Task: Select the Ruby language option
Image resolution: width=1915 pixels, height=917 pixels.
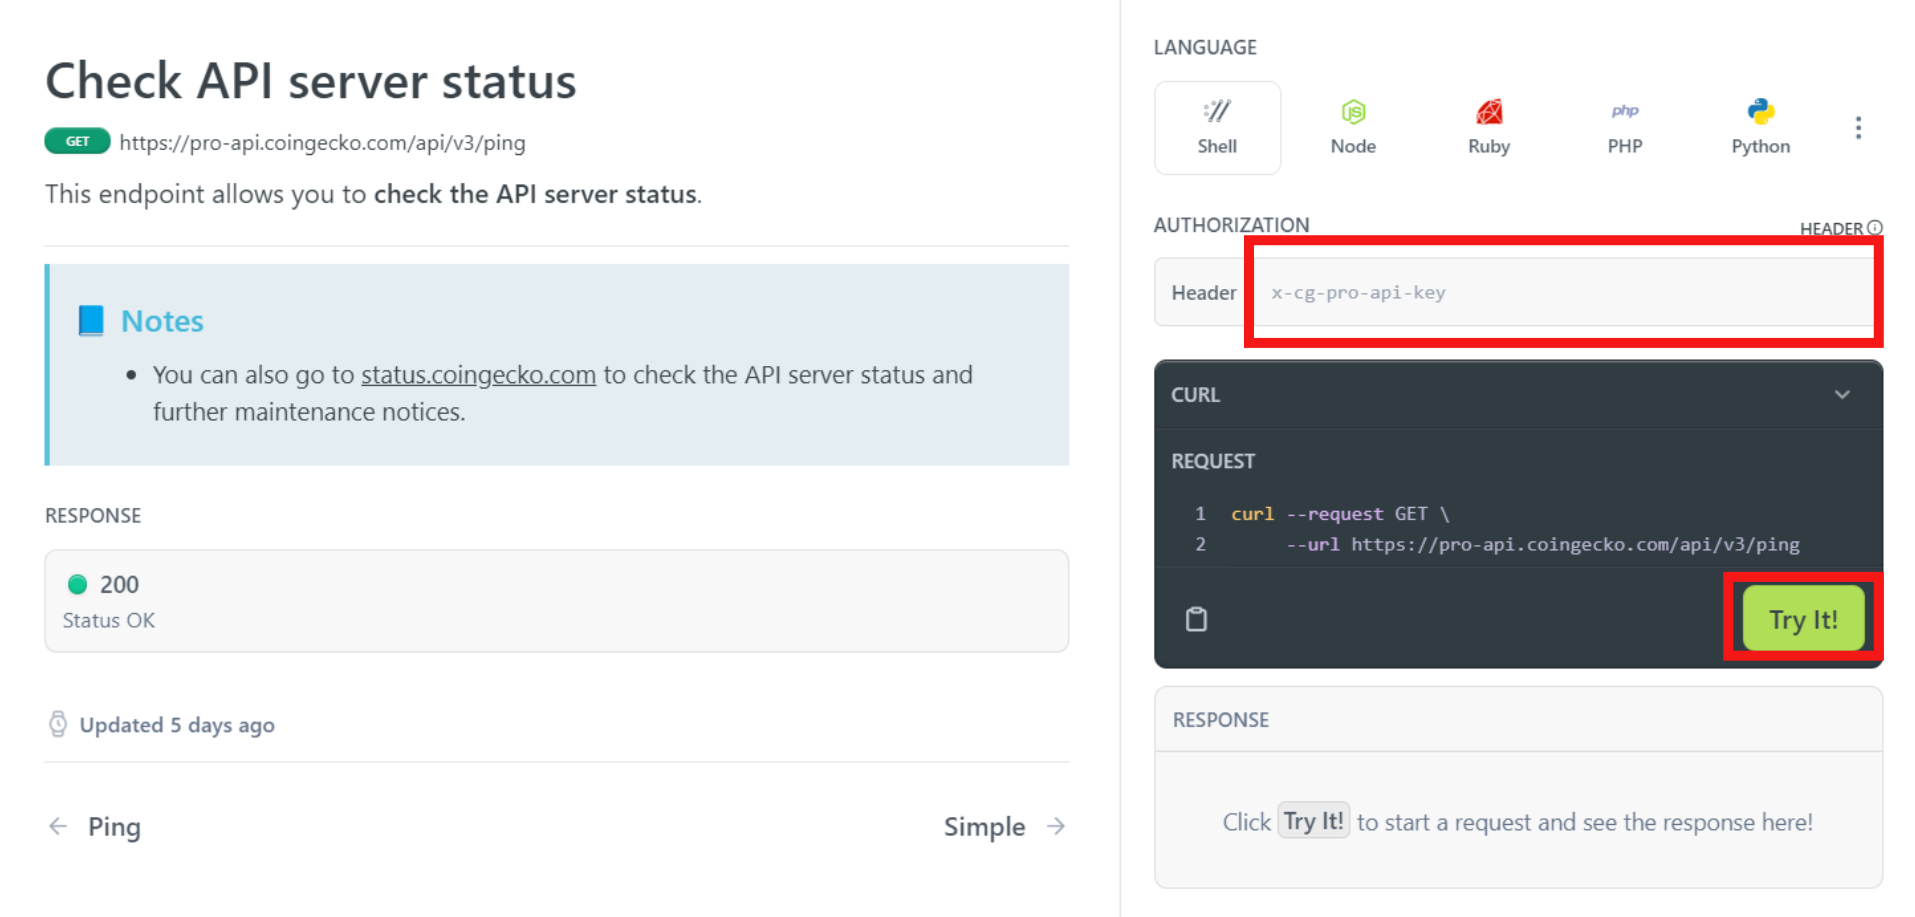Action: (x=1489, y=128)
